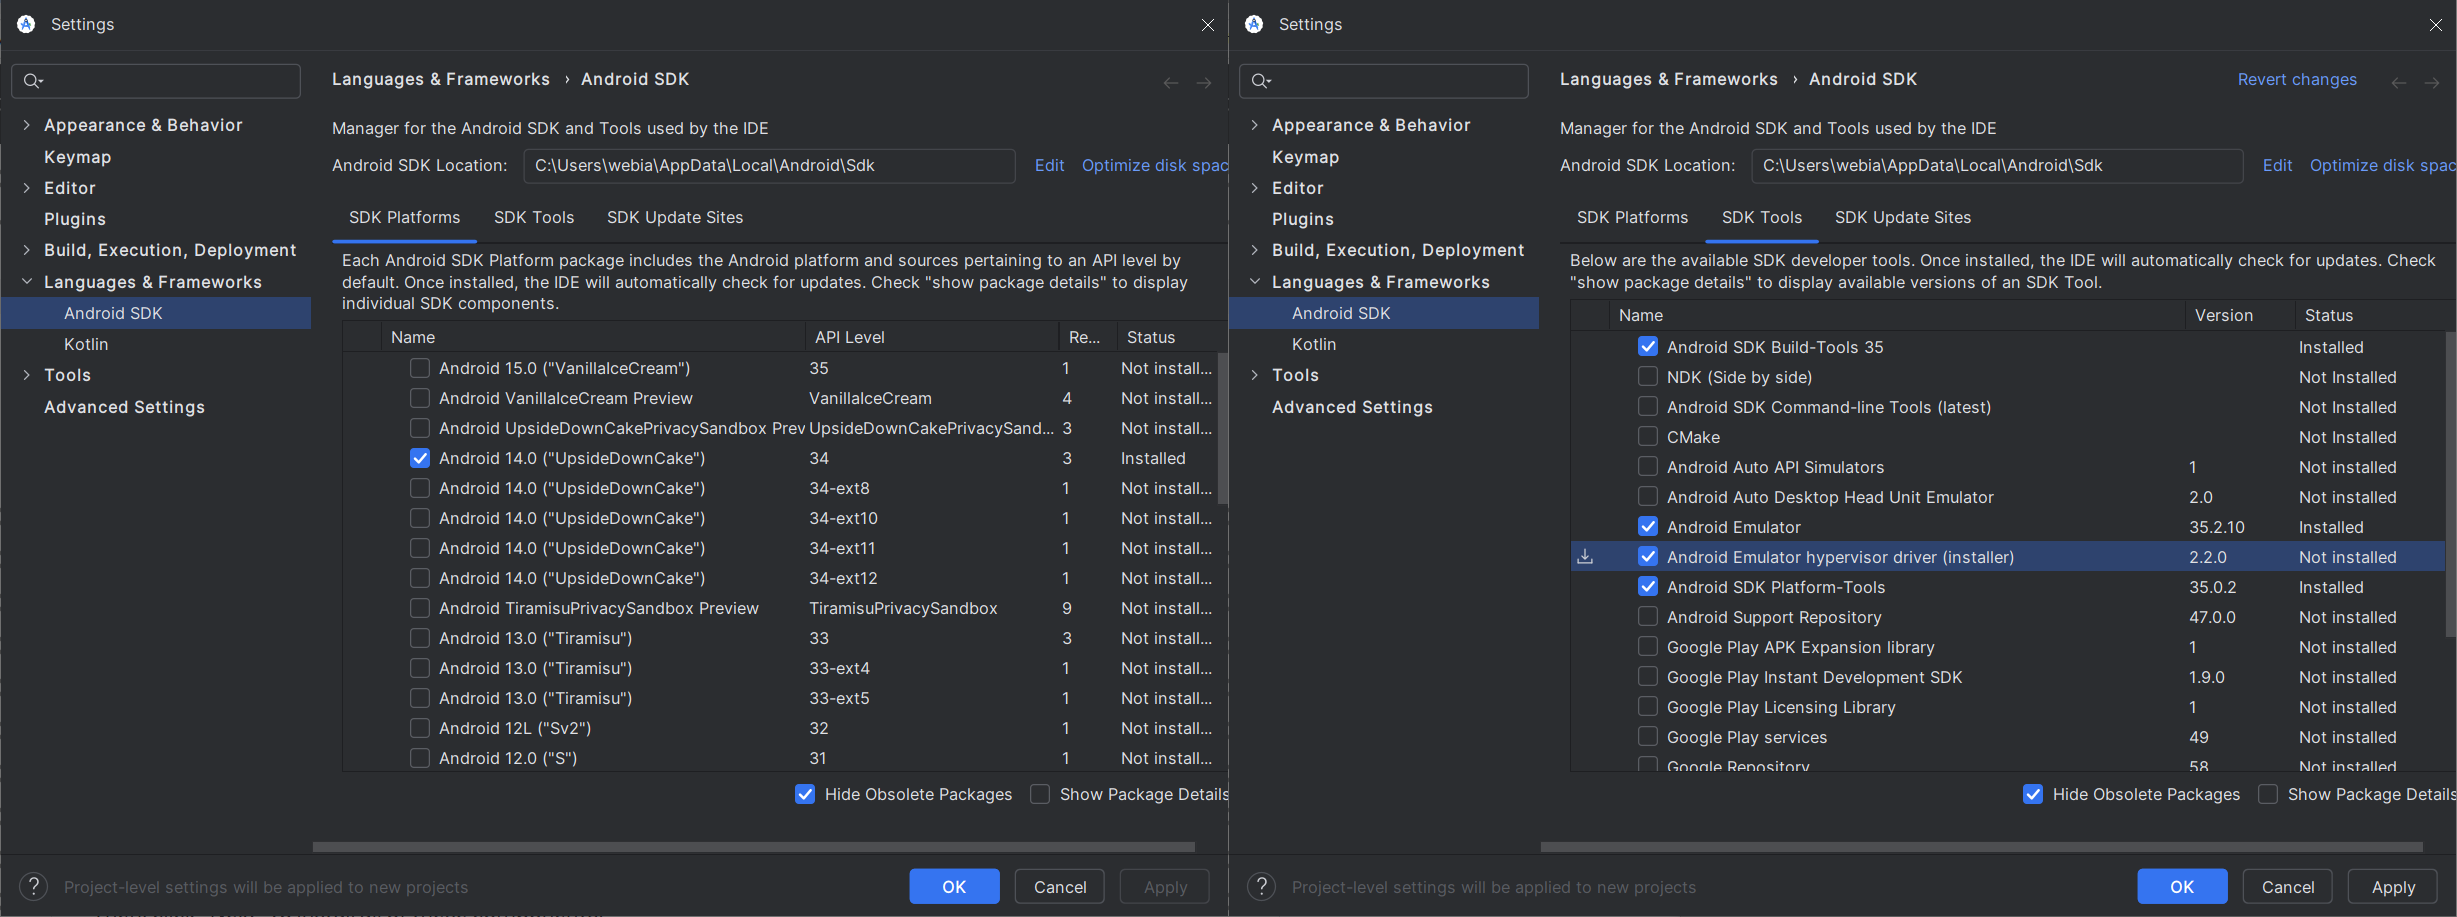Click the help question mark in right window
Viewport: 2457px width, 917px height.
point(1262,886)
